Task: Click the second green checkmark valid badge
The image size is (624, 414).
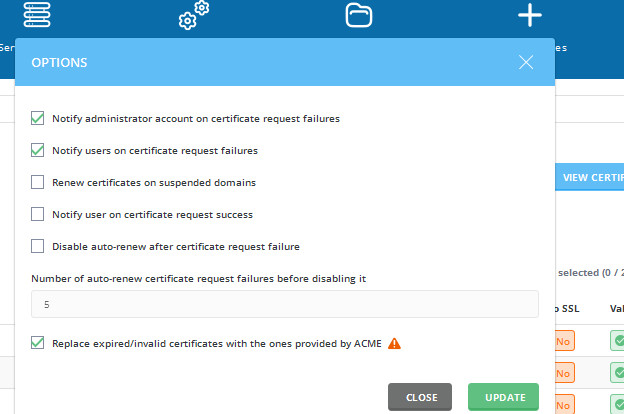Action: click(617, 373)
